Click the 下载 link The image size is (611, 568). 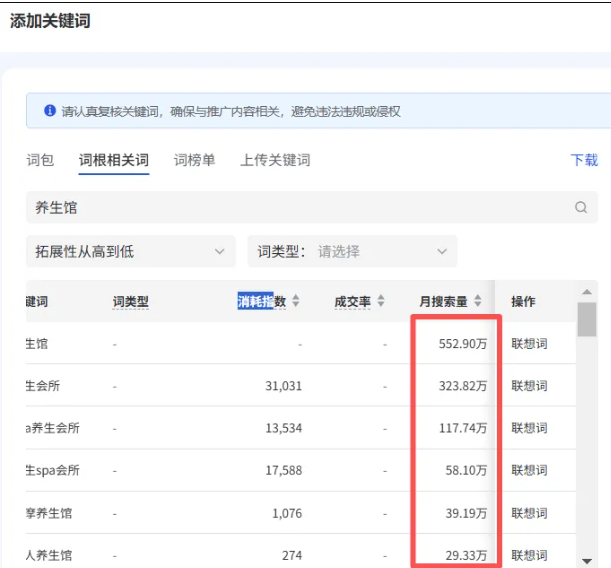(583, 160)
